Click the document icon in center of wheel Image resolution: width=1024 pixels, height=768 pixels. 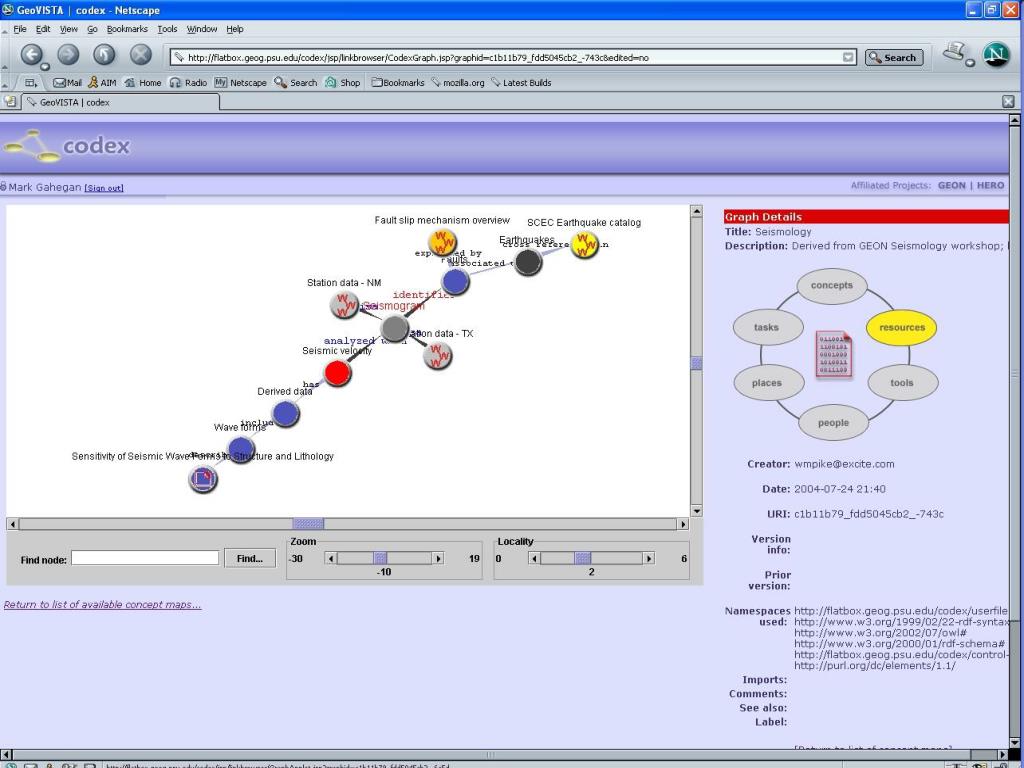pos(834,353)
